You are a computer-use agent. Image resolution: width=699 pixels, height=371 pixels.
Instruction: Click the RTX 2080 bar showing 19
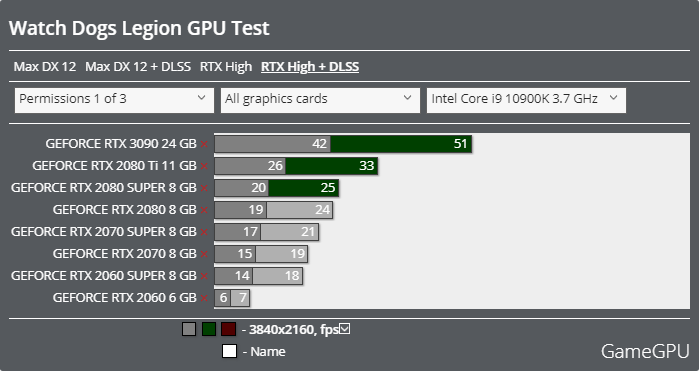[x=240, y=210]
